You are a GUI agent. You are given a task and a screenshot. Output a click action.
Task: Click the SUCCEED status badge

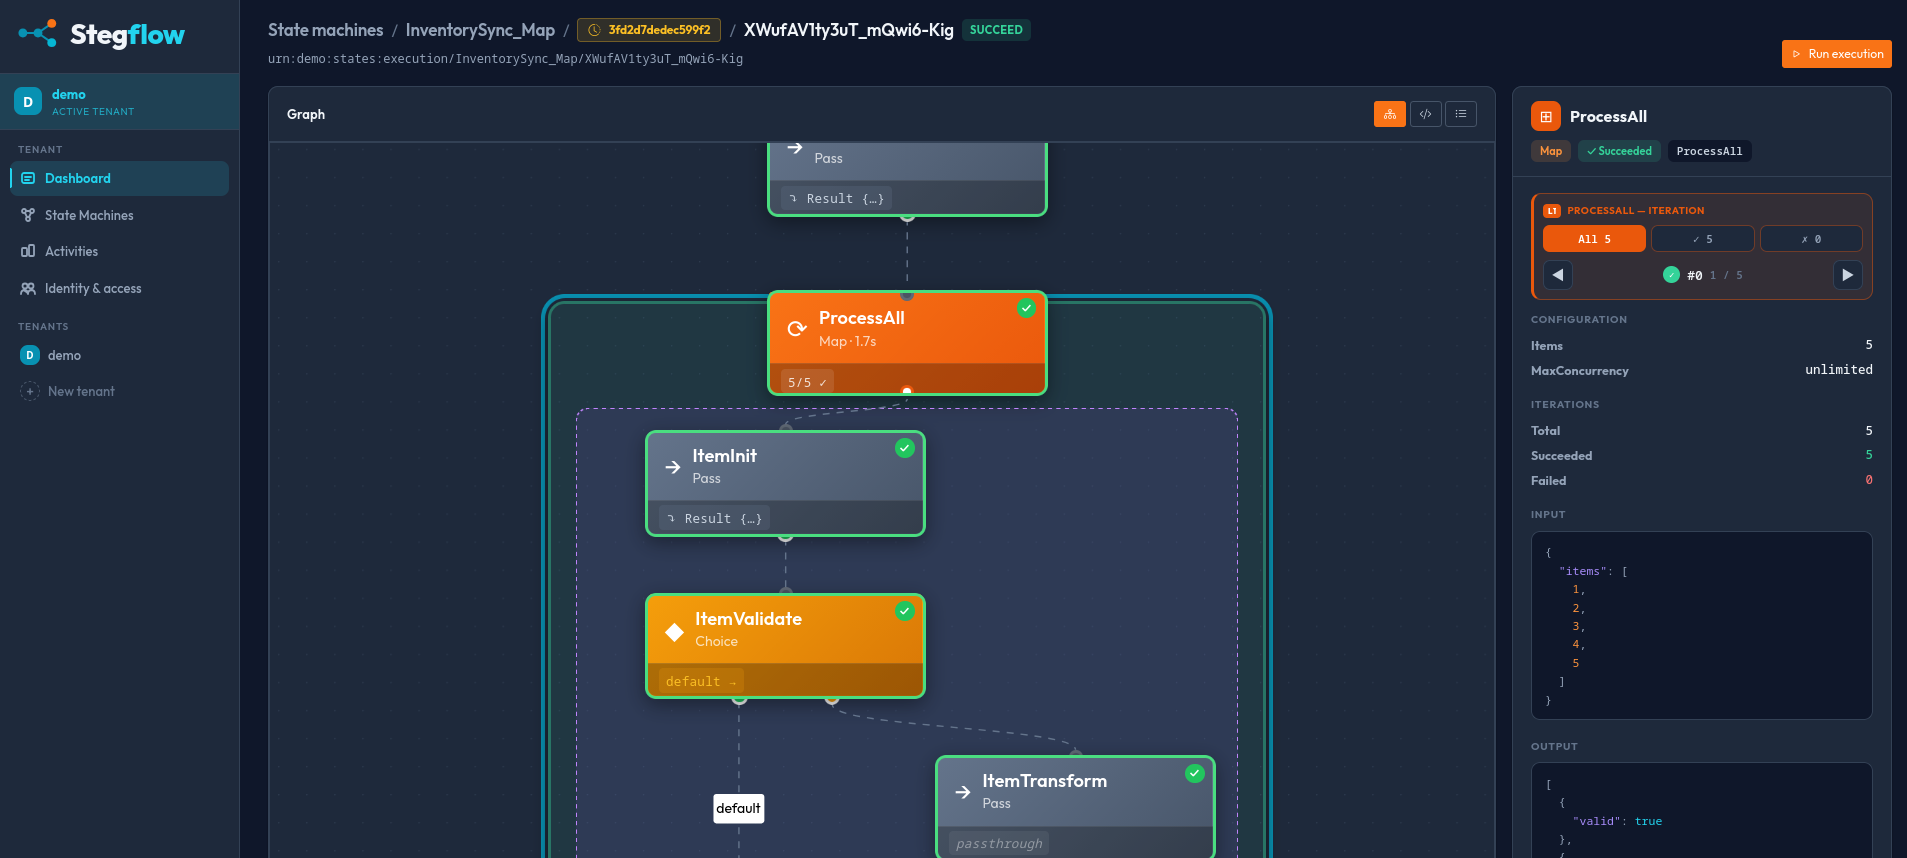(996, 30)
